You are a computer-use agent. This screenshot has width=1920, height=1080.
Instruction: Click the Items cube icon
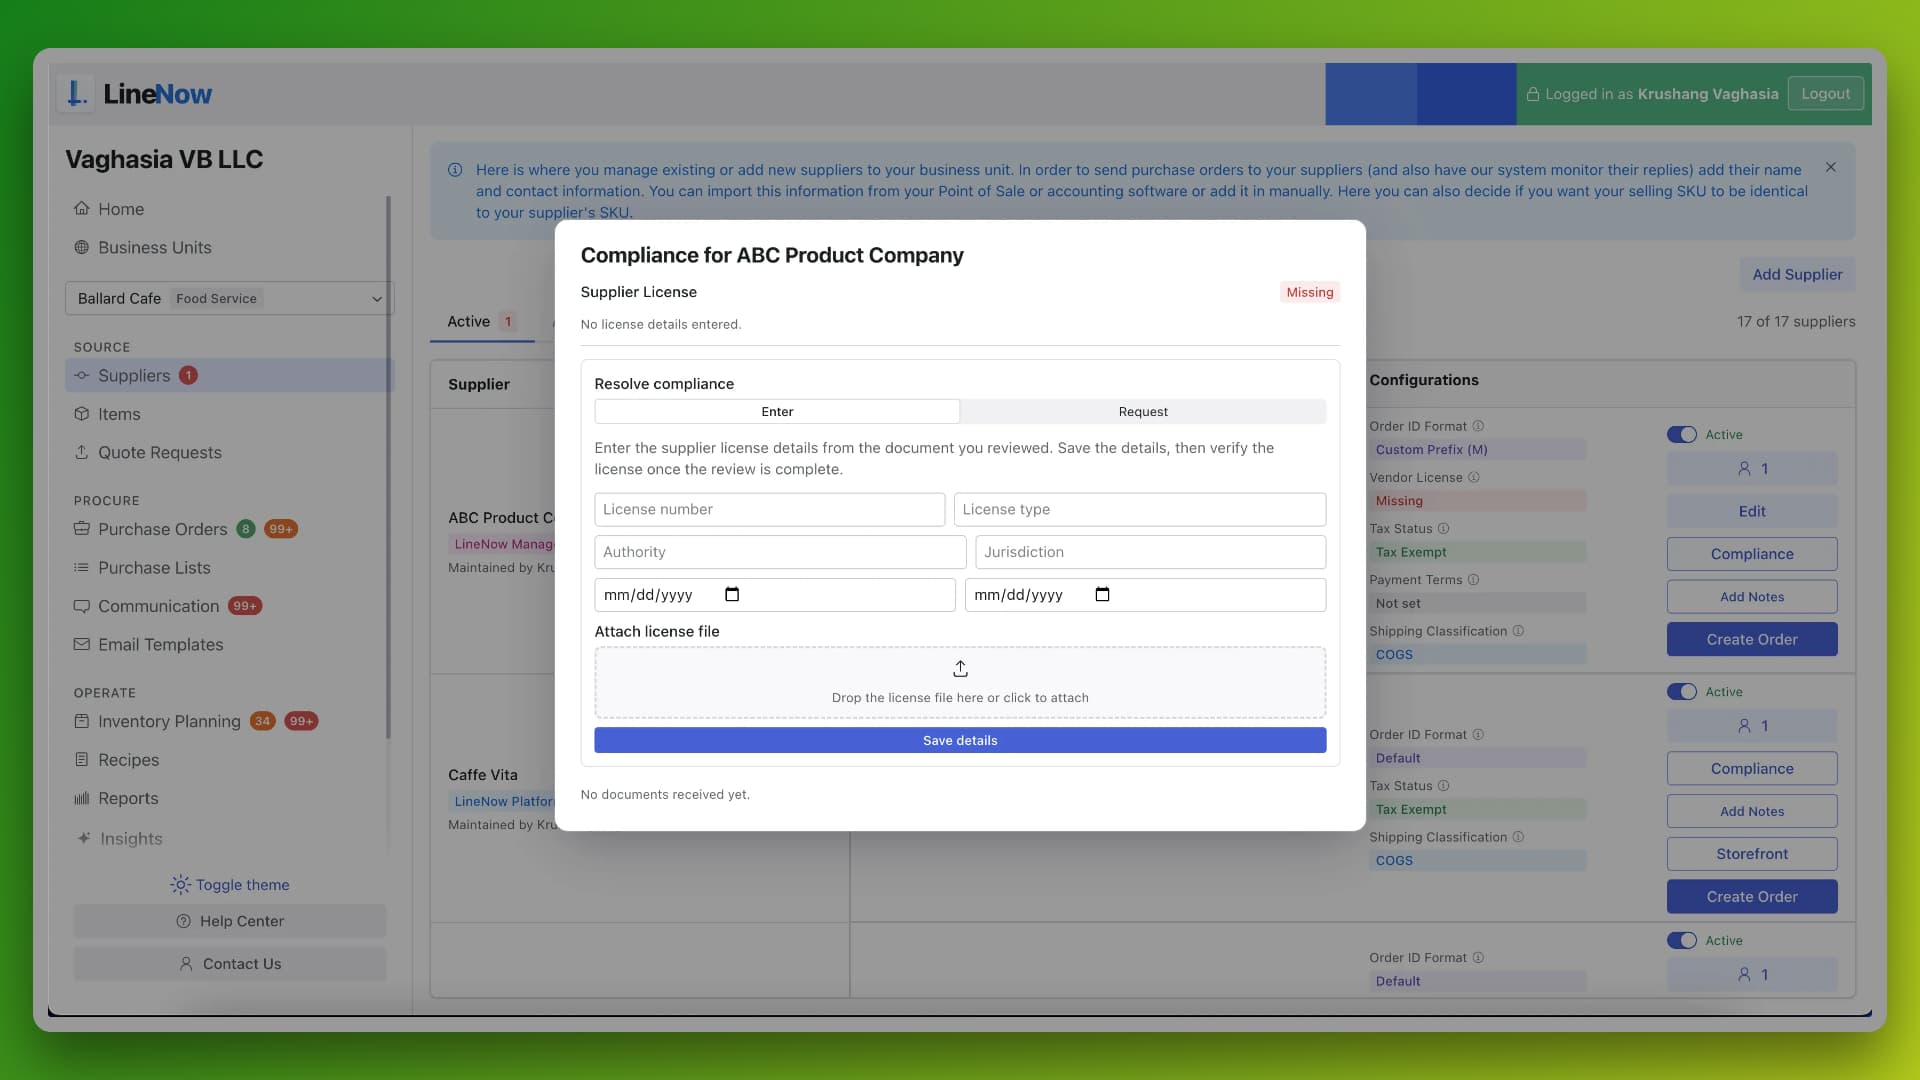click(82, 414)
